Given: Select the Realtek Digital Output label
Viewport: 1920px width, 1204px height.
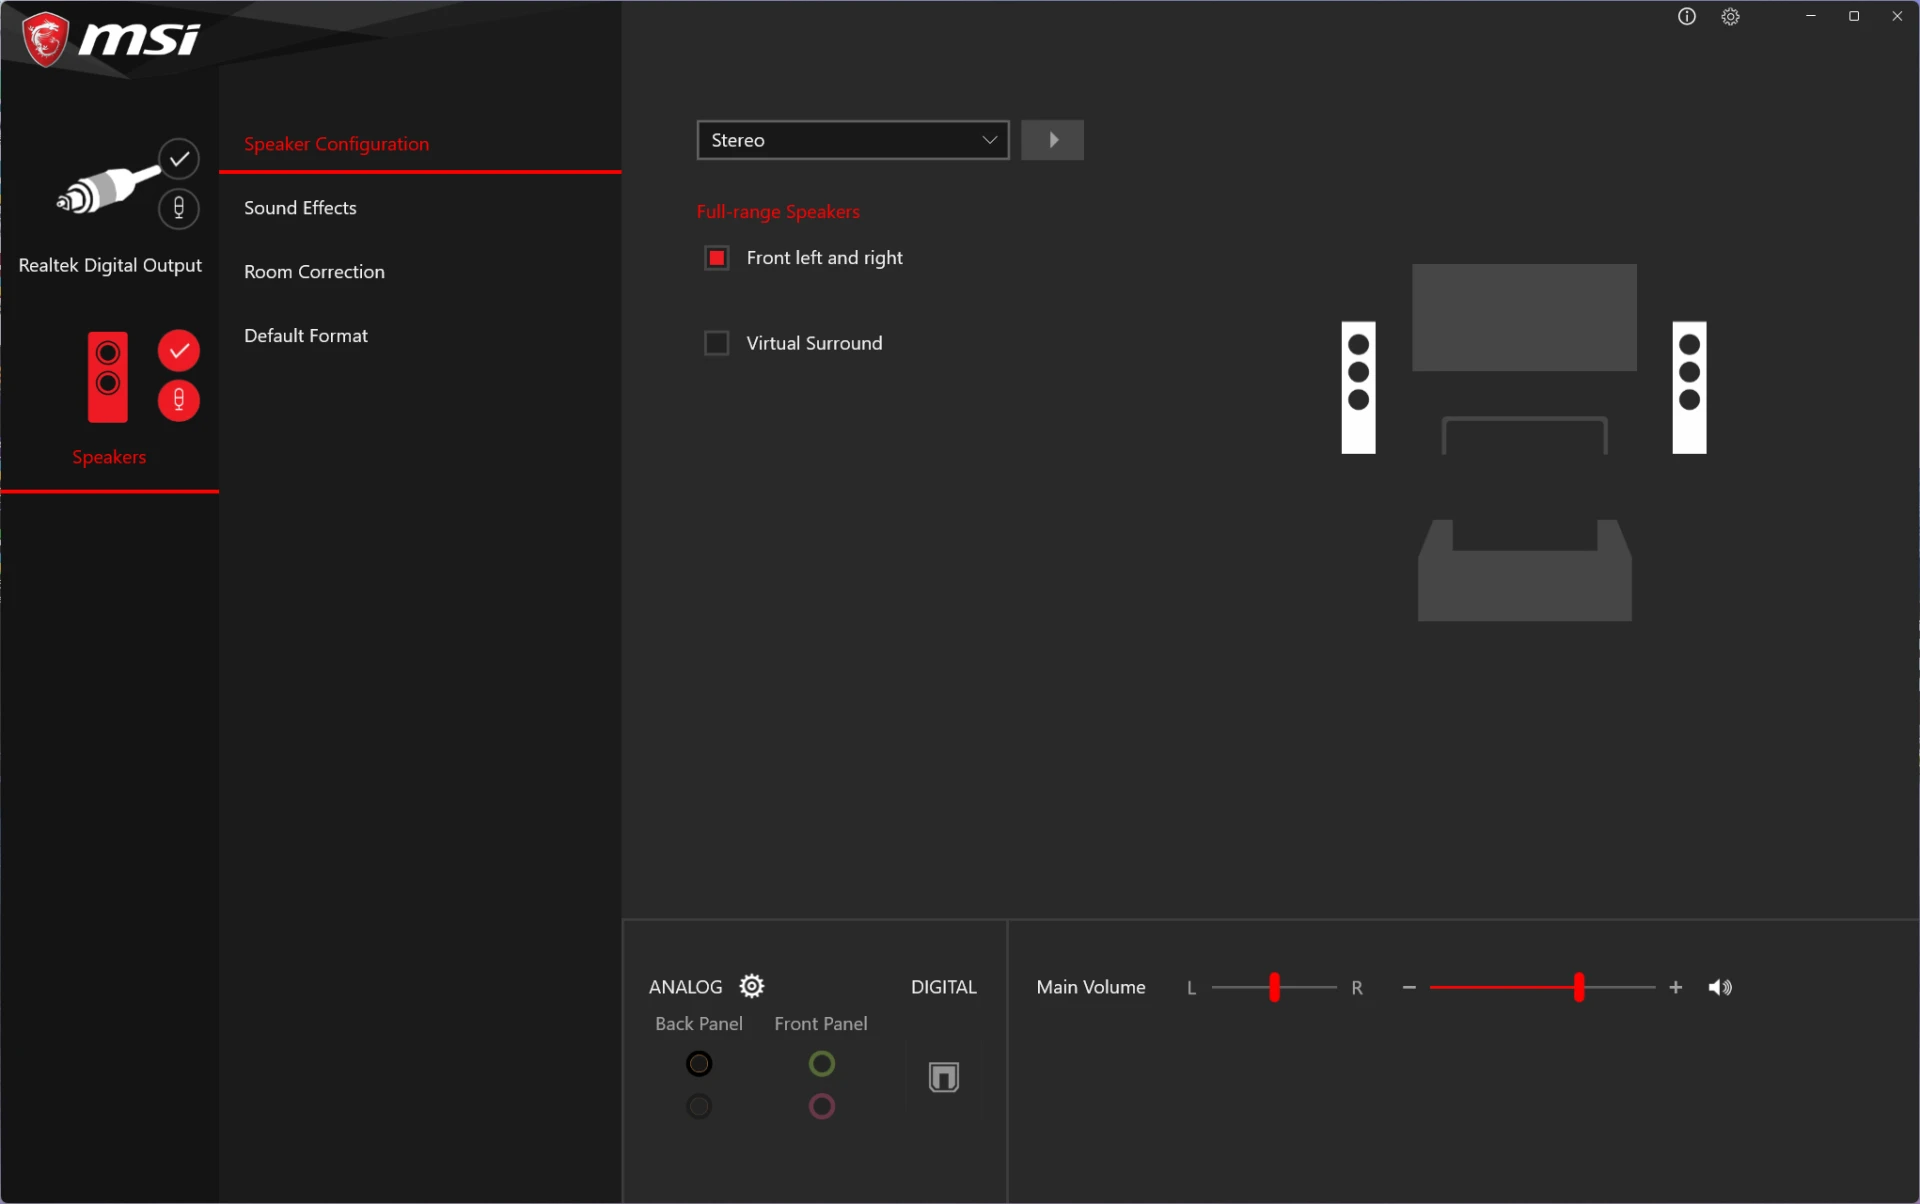Looking at the screenshot, I should 110,265.
